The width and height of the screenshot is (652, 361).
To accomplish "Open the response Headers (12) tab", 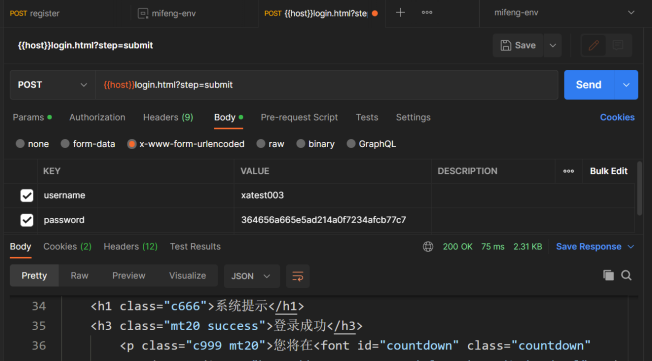I will coord(131,247).
